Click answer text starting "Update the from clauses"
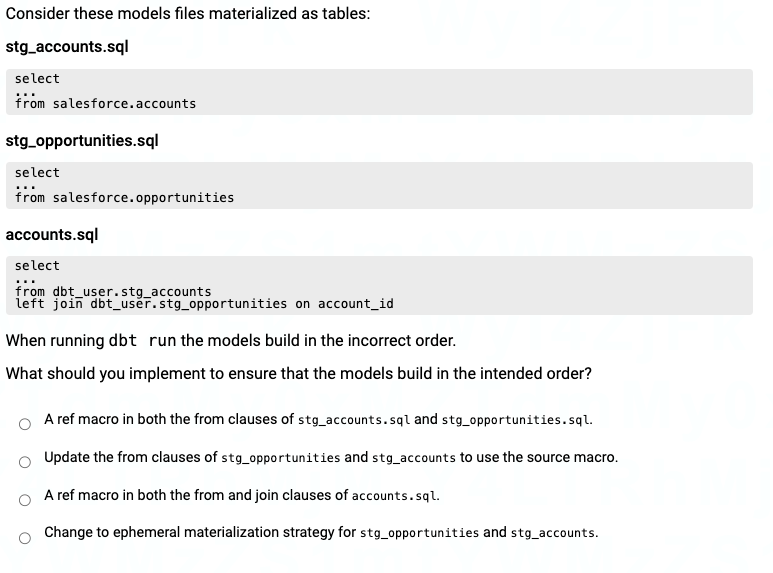The width and height of the screenshot is (773, 573). [x=330, y=458]
